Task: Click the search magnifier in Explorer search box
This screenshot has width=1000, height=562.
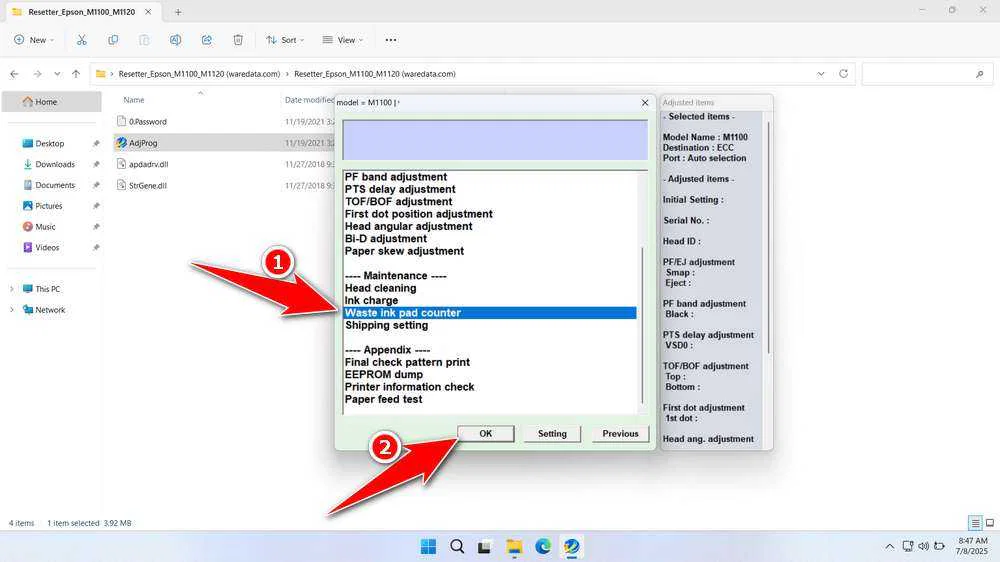Action: [x=980, y=74]
